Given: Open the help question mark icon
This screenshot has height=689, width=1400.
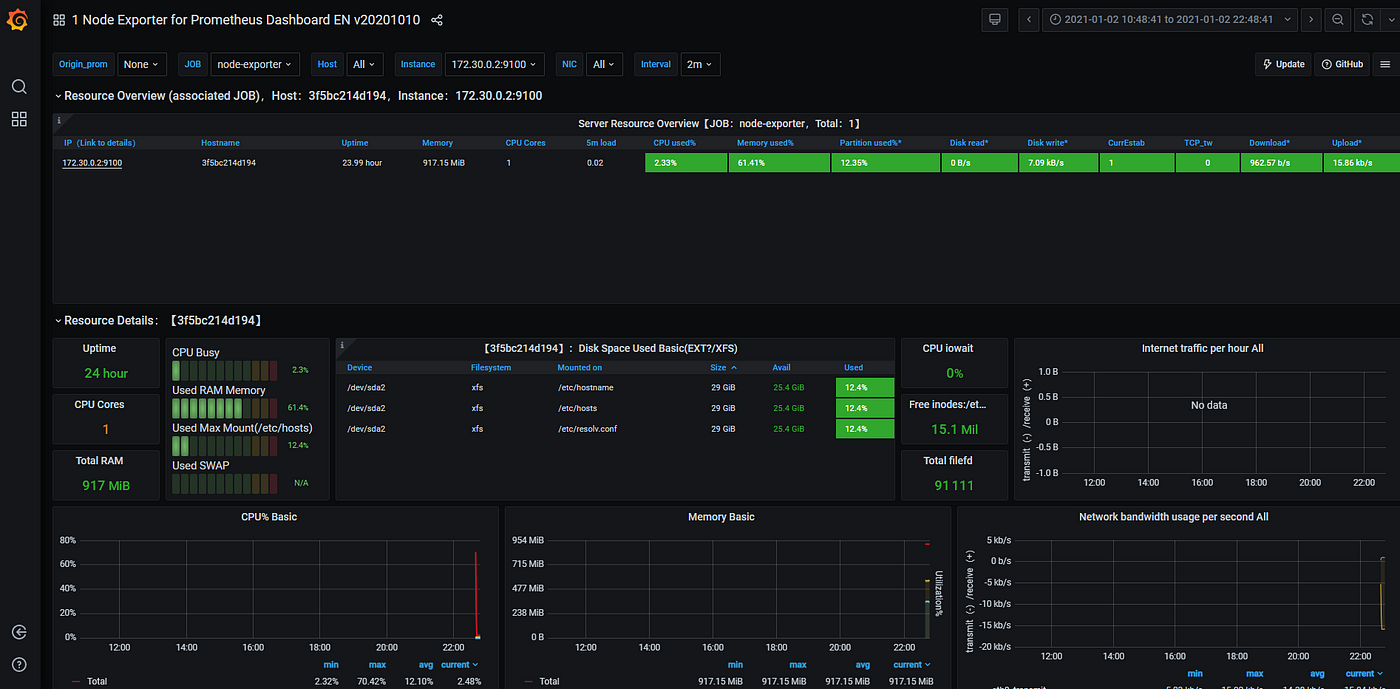Looking at the screenshot, I should (x=19, y=664).
